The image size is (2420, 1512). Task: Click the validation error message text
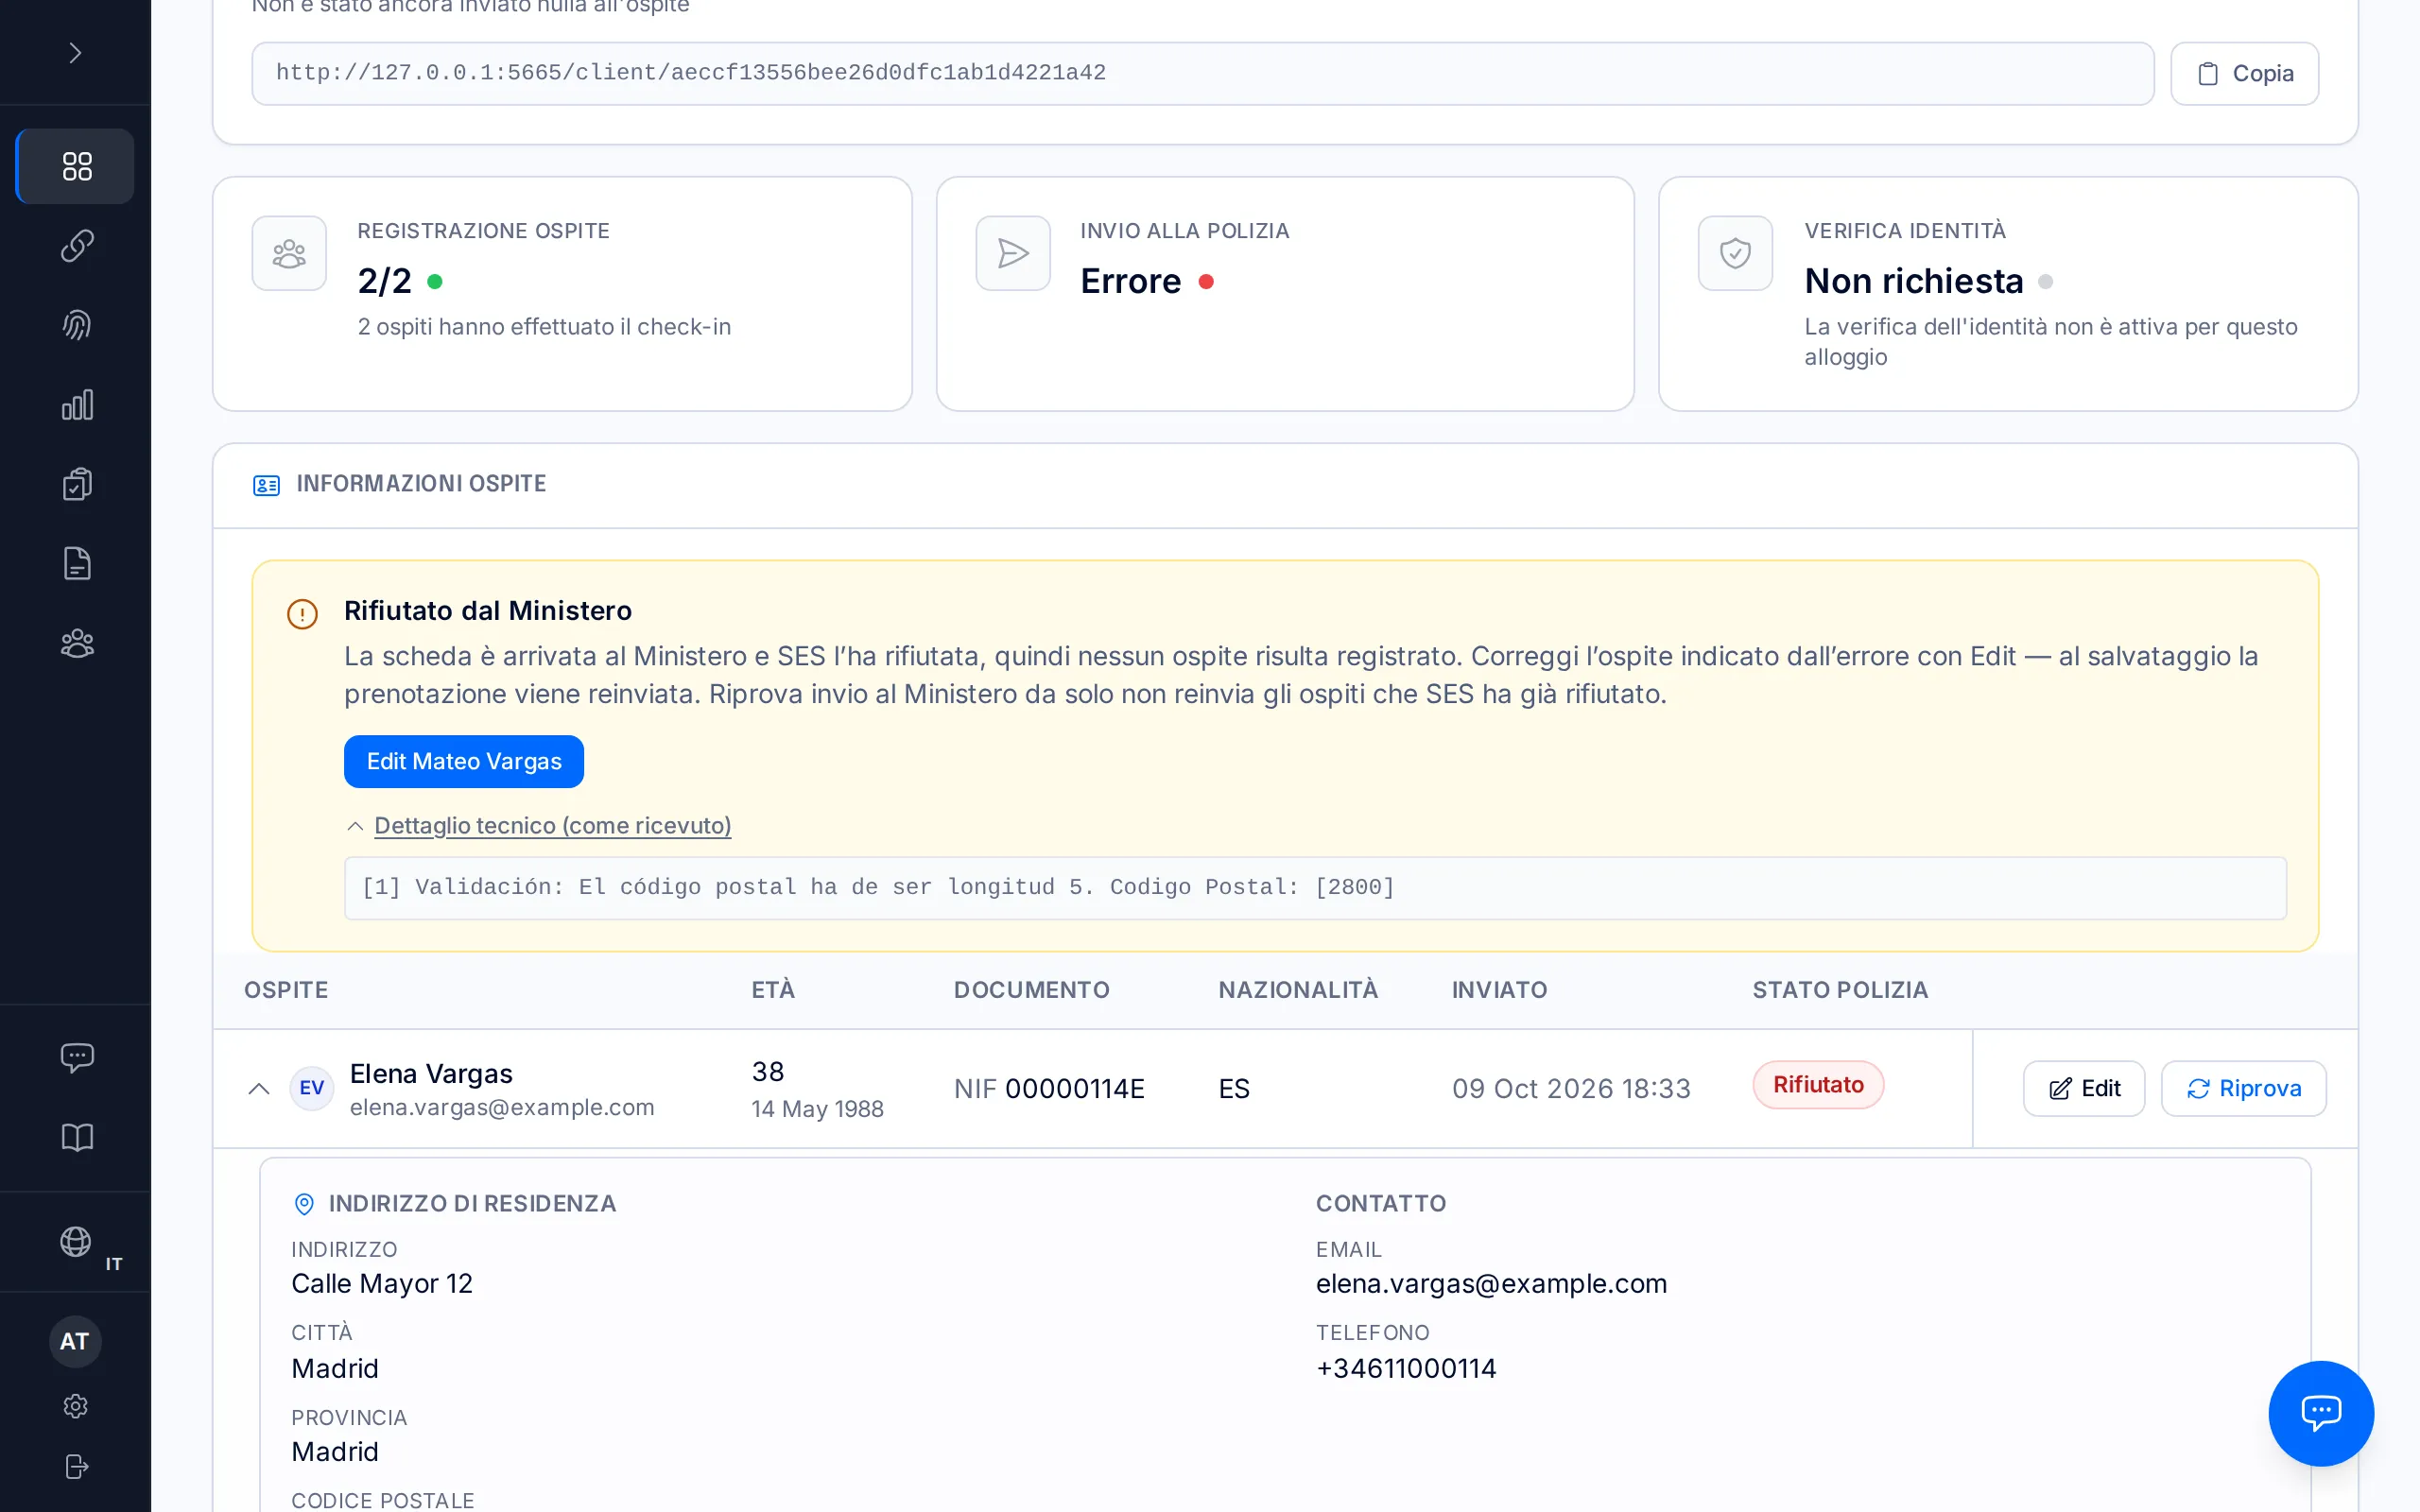click(878, 887)
